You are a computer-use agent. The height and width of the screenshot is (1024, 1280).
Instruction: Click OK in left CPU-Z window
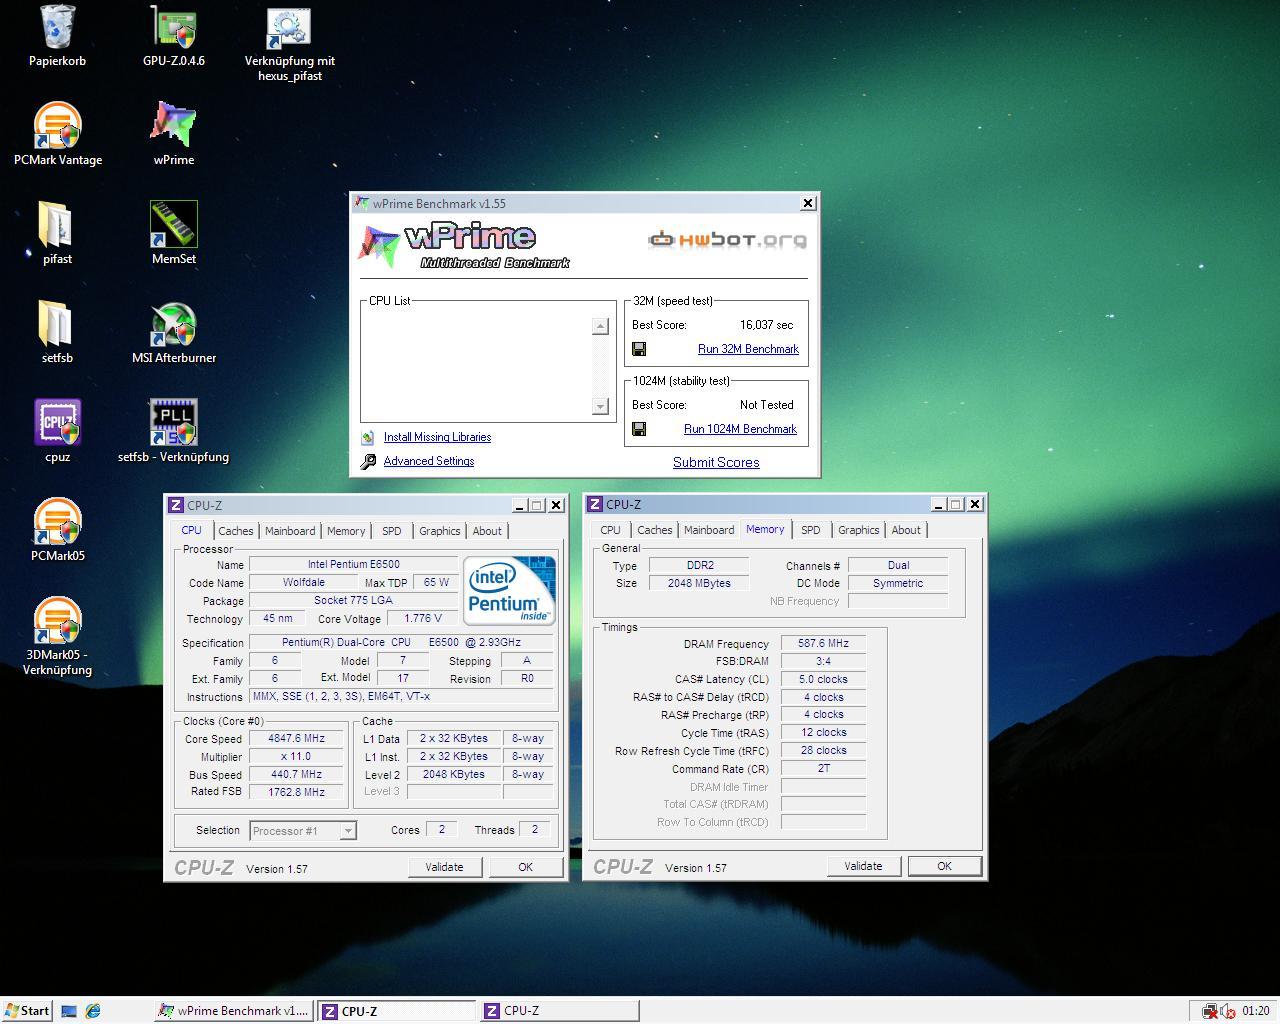525,867
